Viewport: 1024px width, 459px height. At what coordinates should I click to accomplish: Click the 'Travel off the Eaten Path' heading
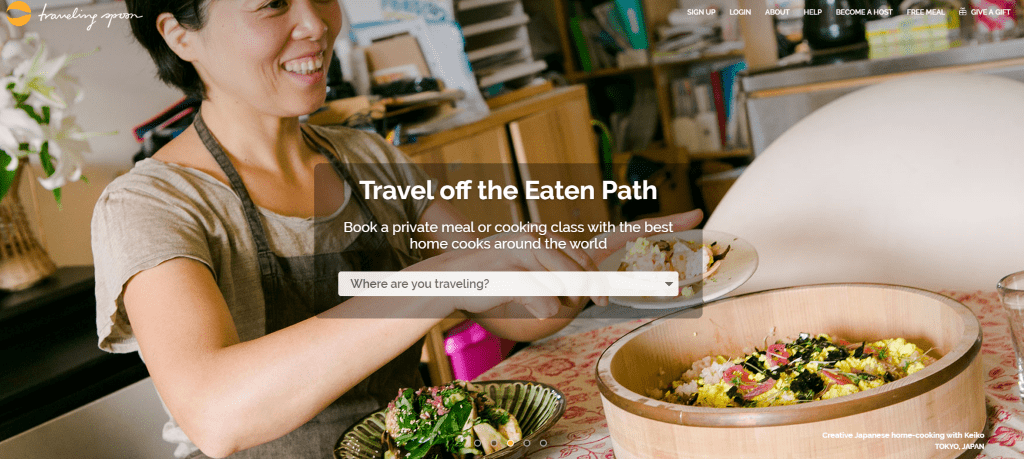[508, 190]
